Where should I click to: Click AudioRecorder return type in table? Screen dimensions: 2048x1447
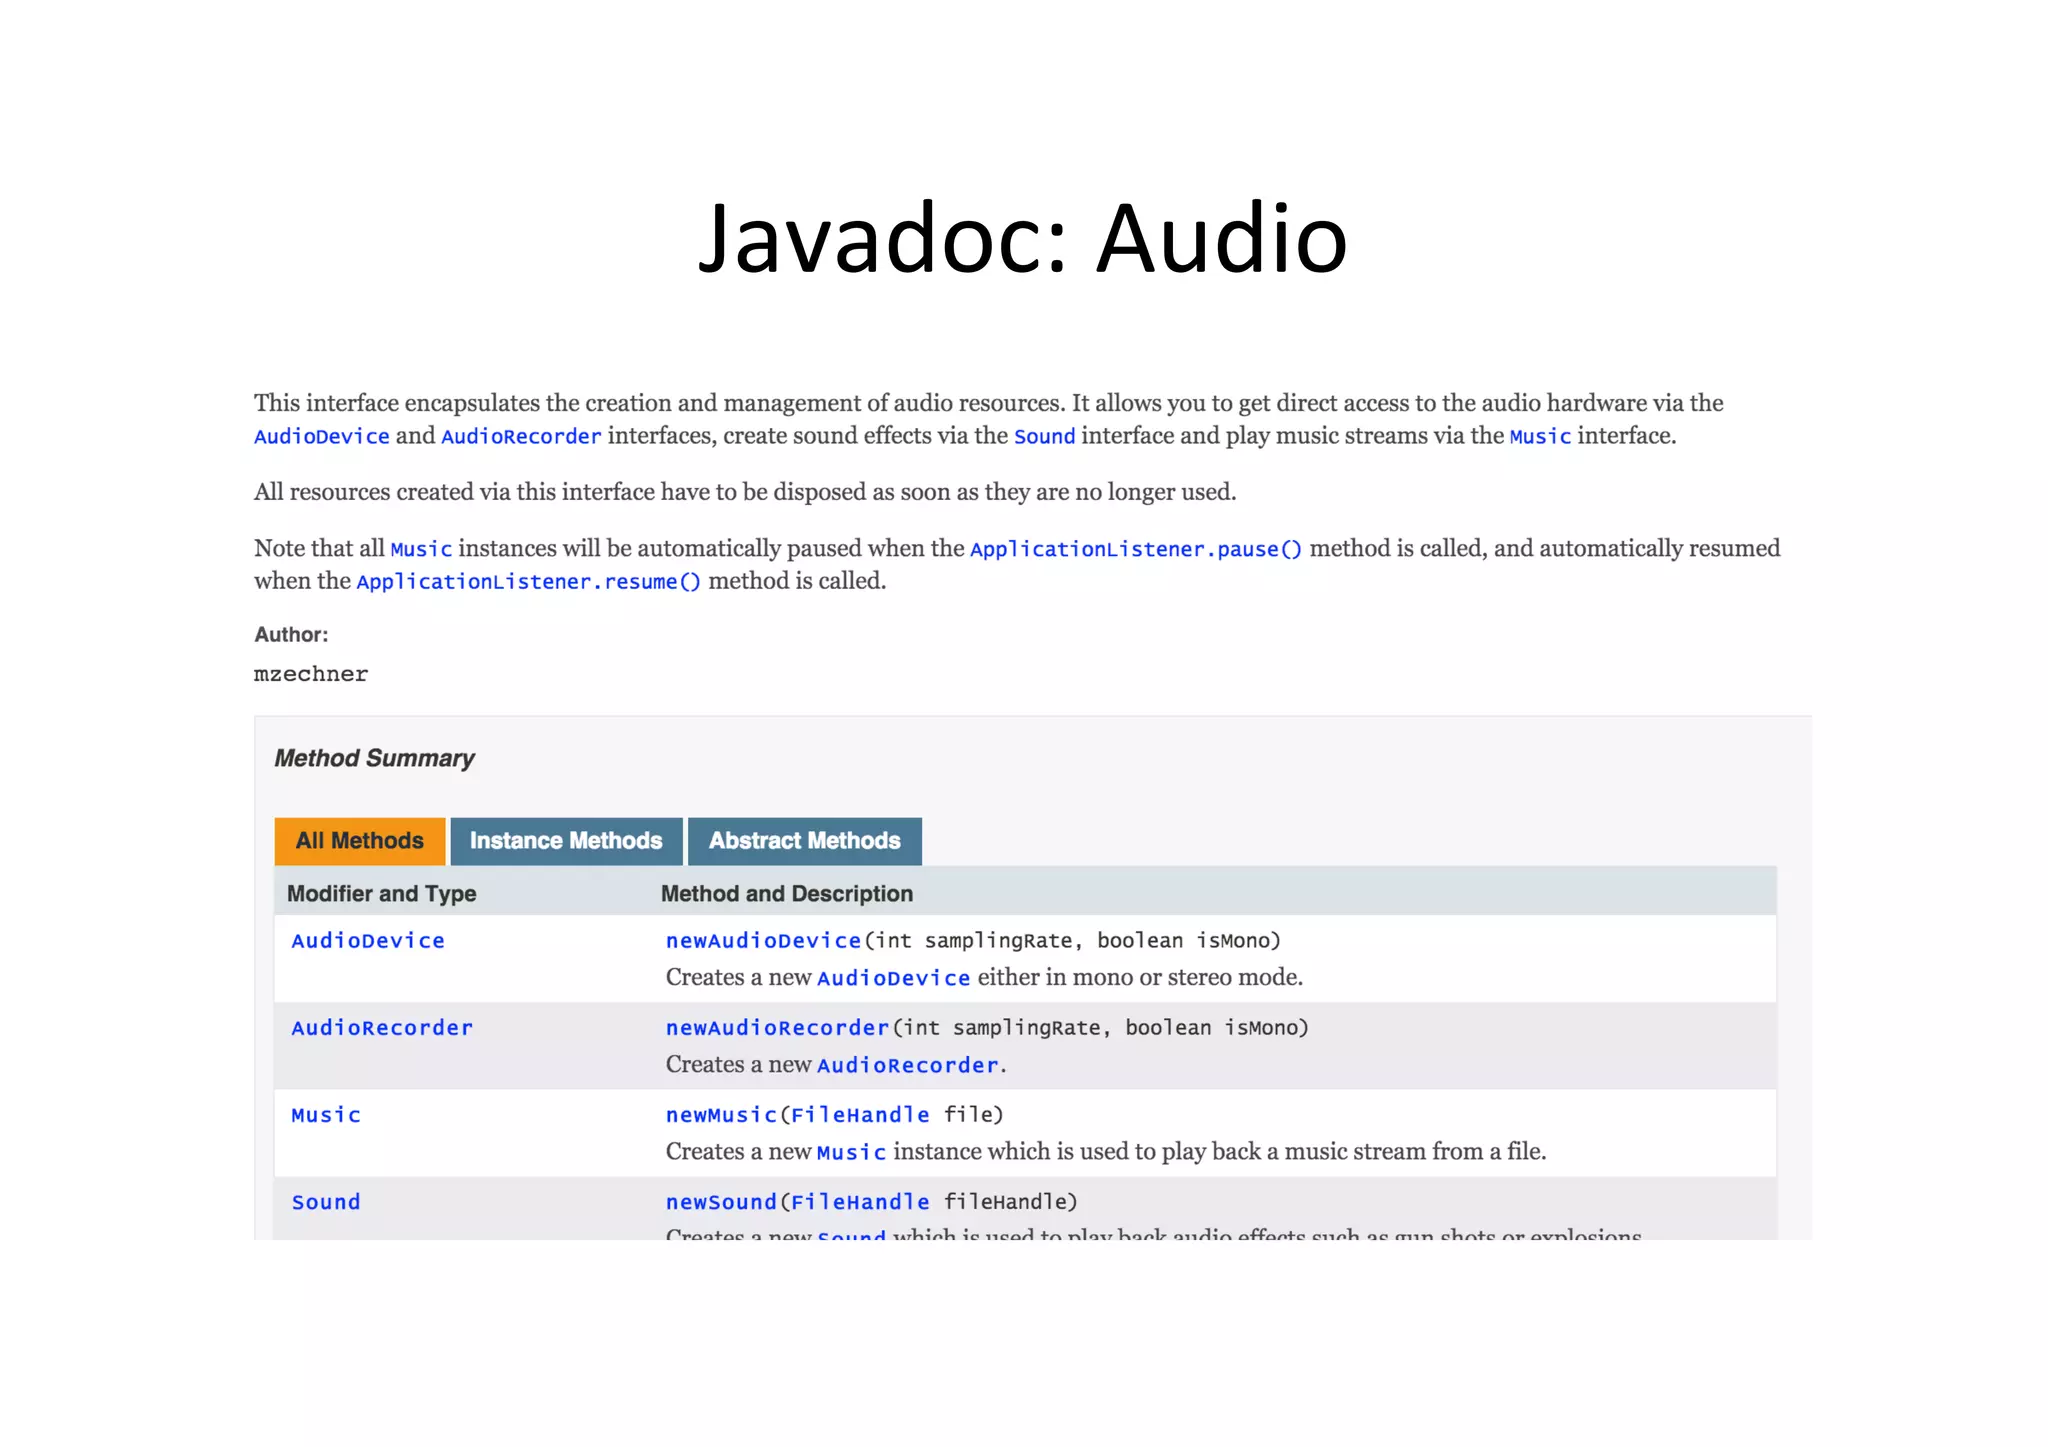[382, 1028]
